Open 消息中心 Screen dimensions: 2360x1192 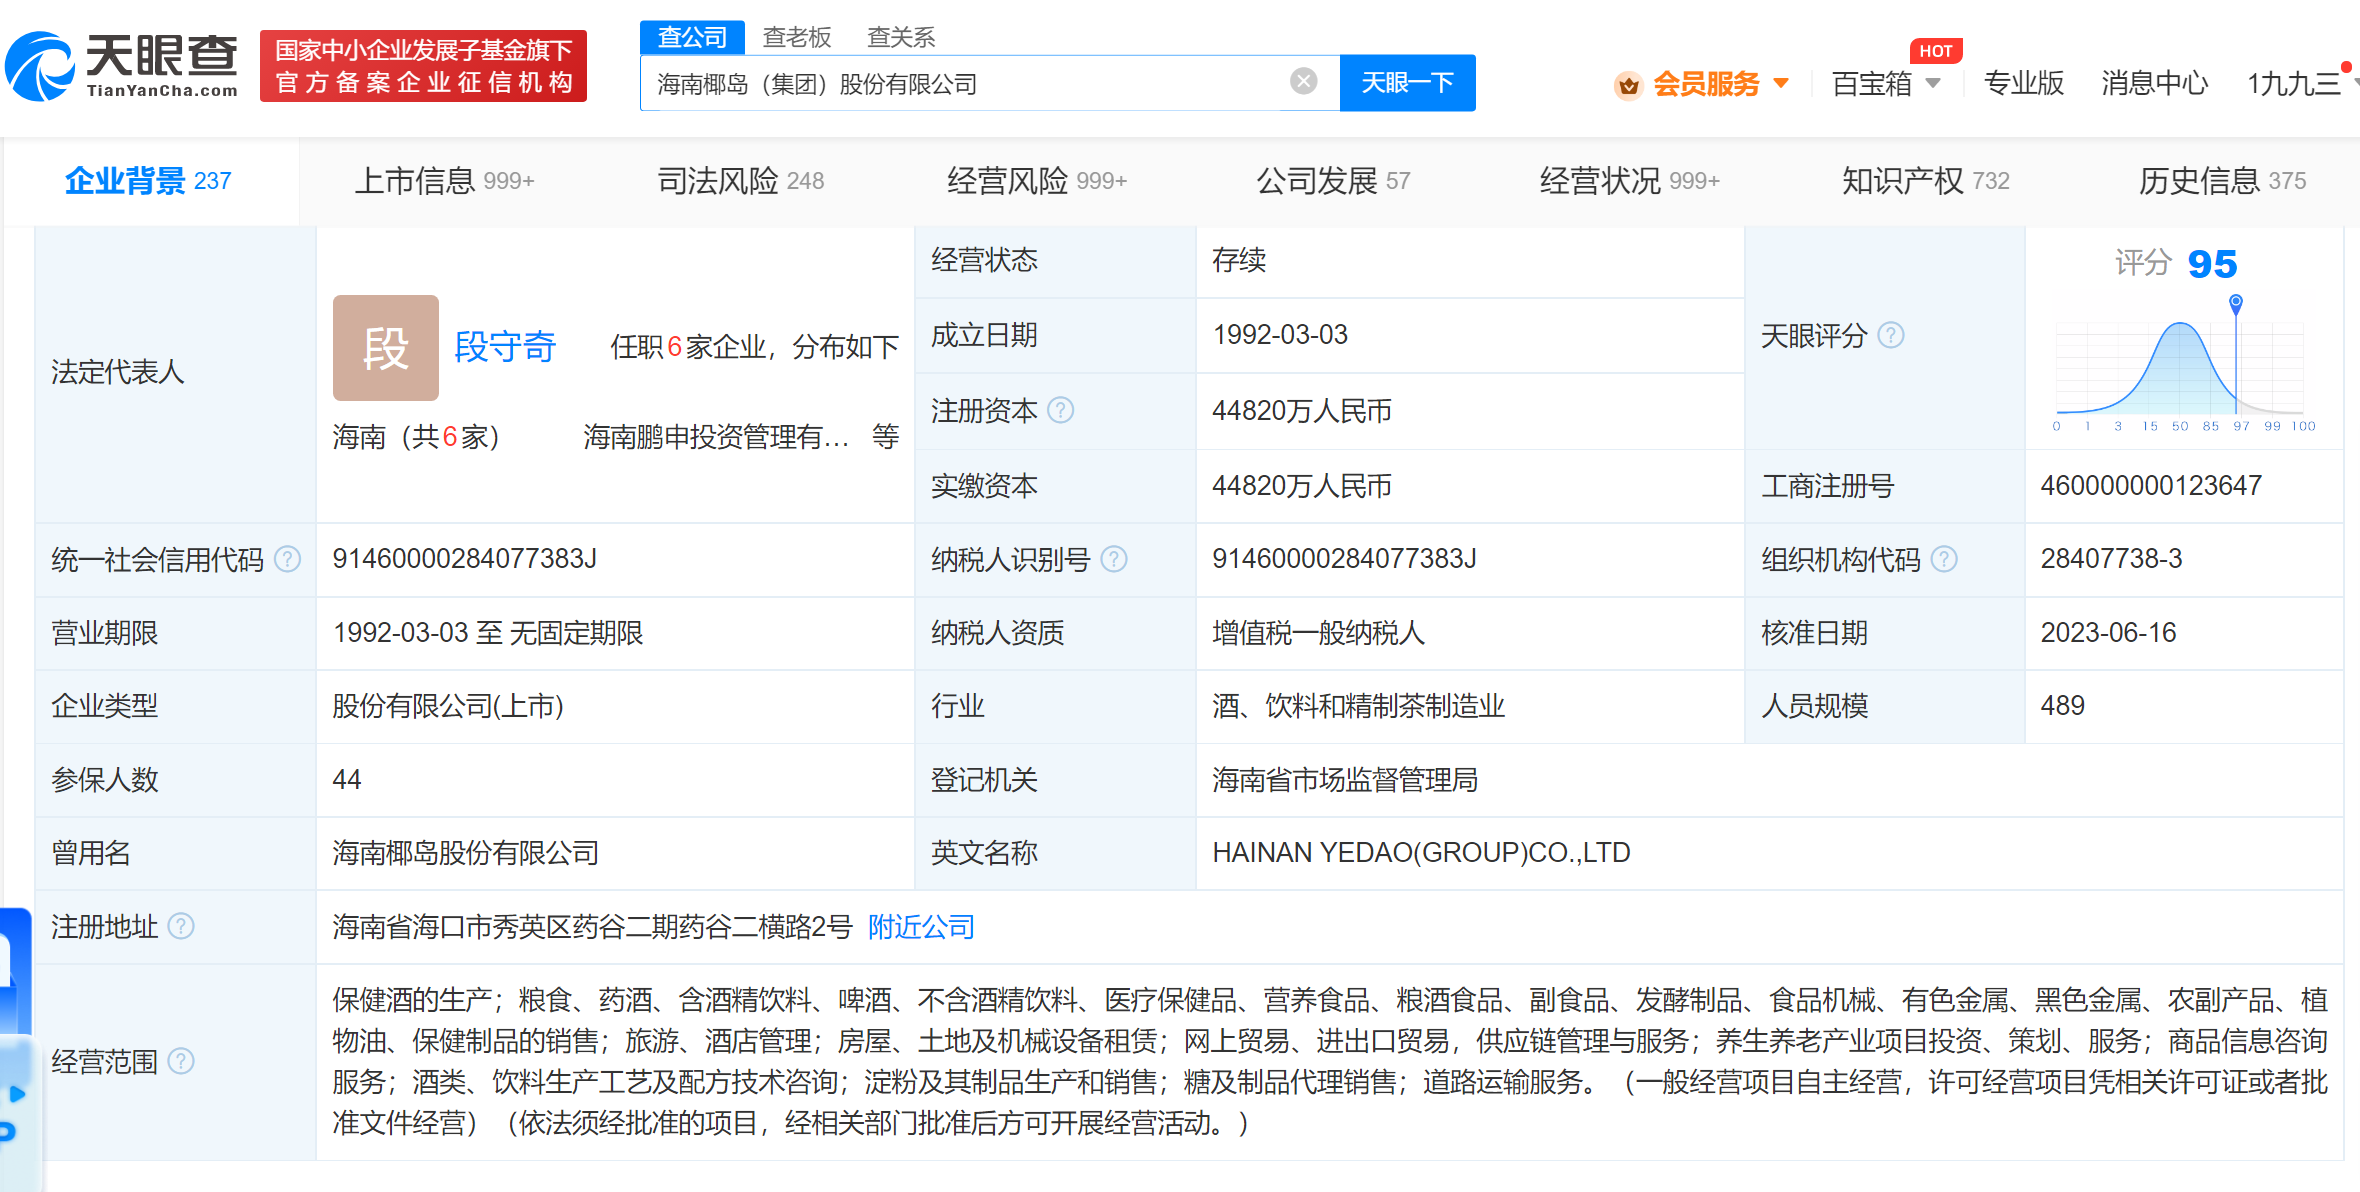2155,84
